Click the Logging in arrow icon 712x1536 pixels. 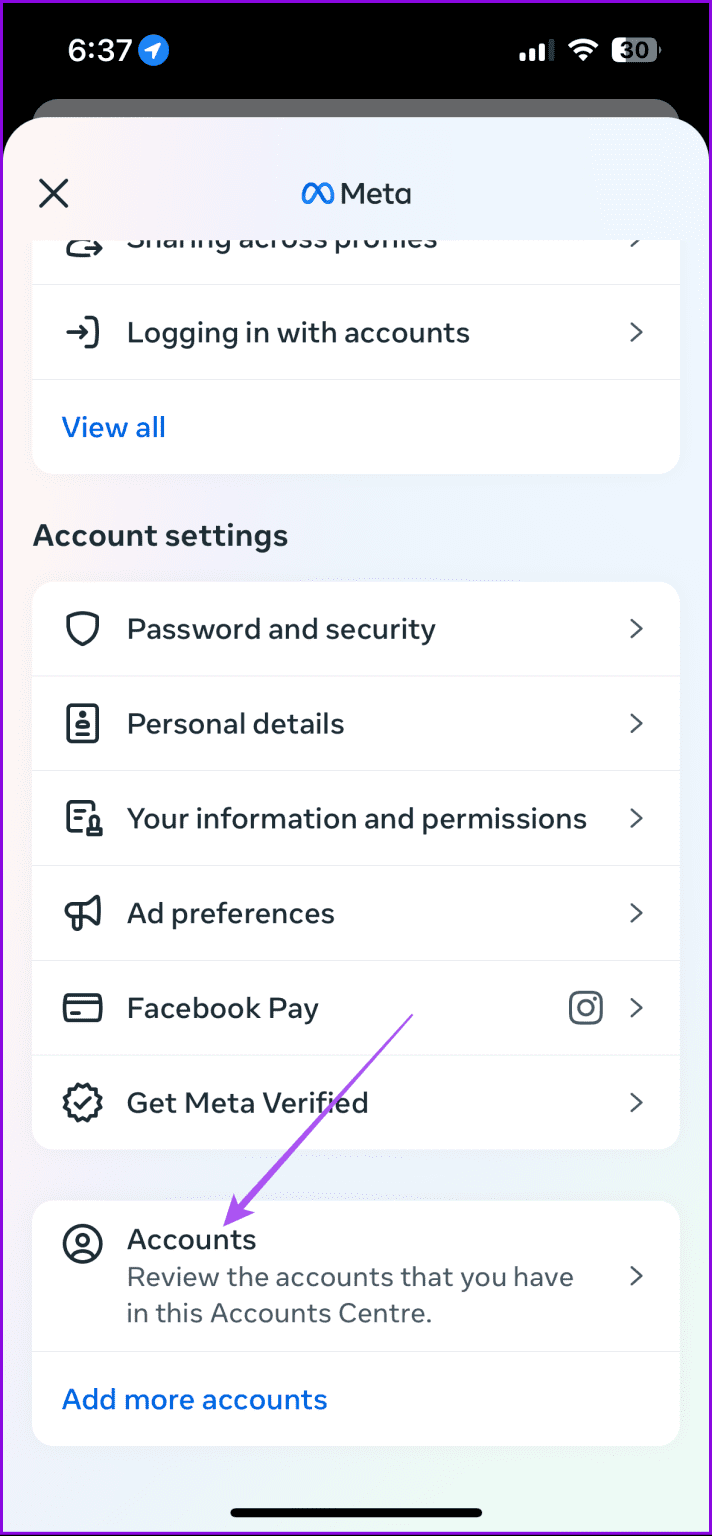click(x=82, y=332)
